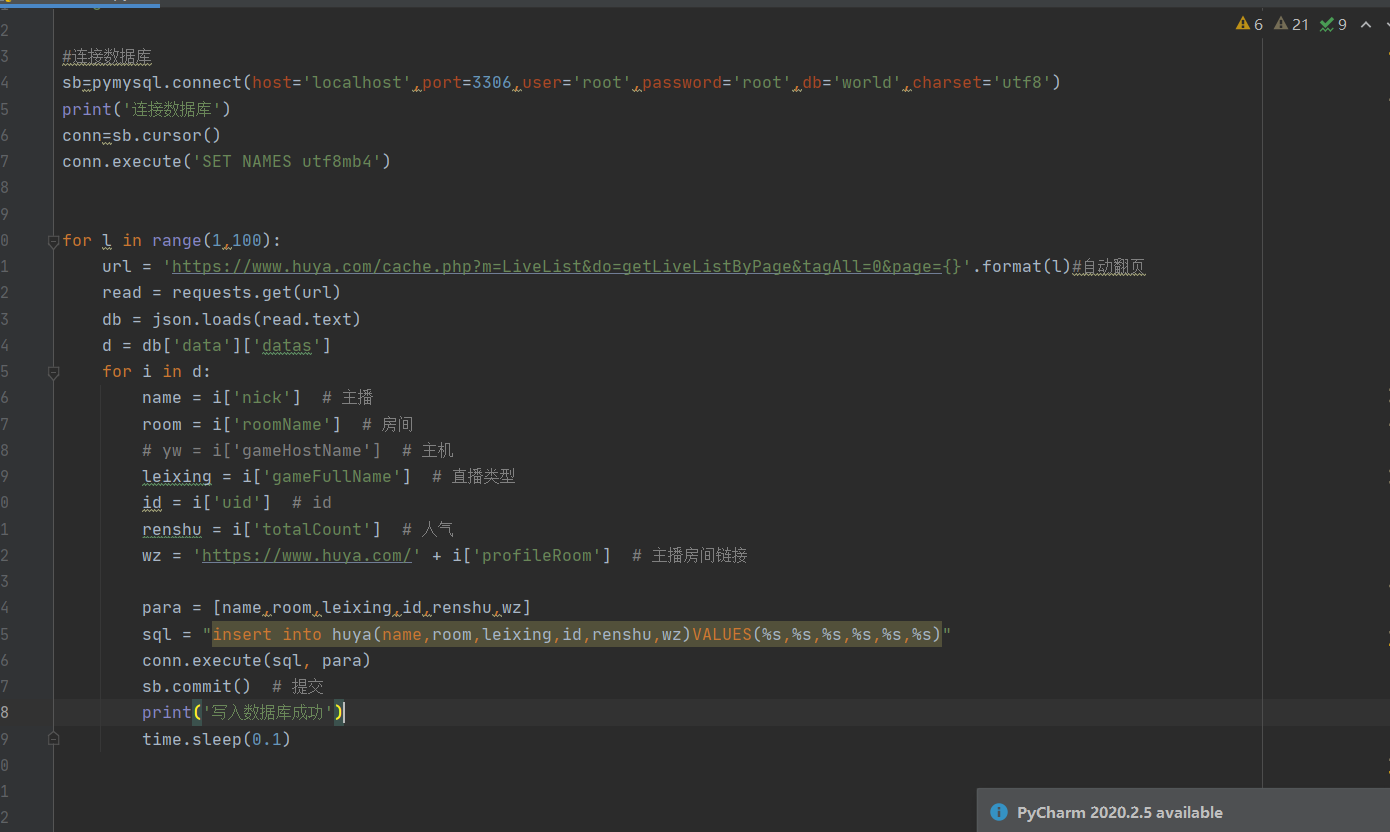The width and height of the screenshot is (1390, 832).
Task: Click the '#自动翻页' comment
Action: [1108, 266]
